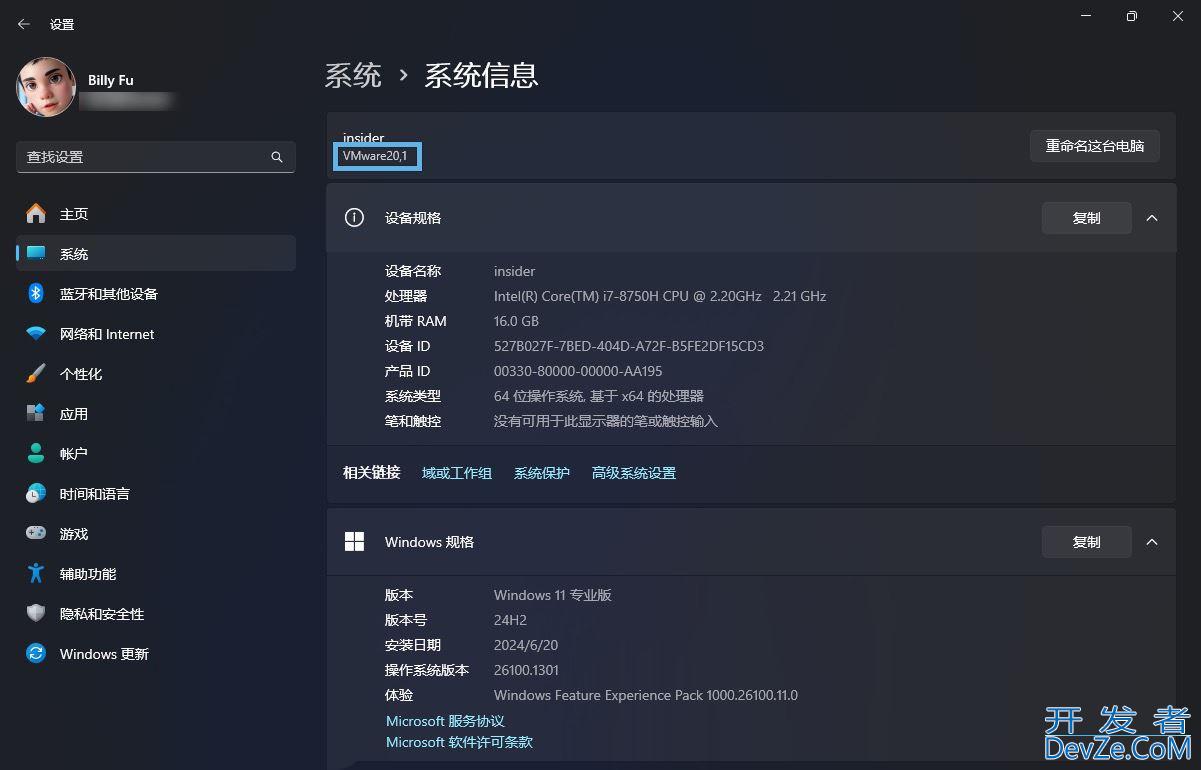Screen dimensions: 1201x770
Task: Copy Windows 规格 with 复制 button
Action: 1086,542
